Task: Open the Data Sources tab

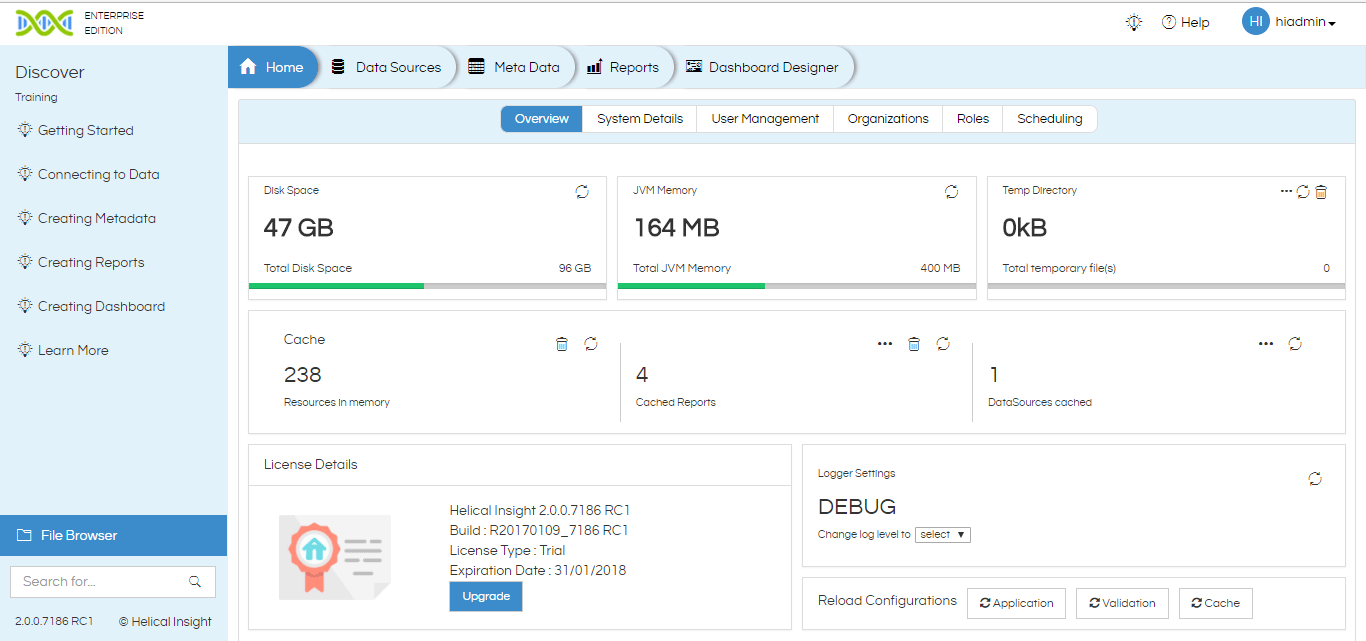Action: 387,67
